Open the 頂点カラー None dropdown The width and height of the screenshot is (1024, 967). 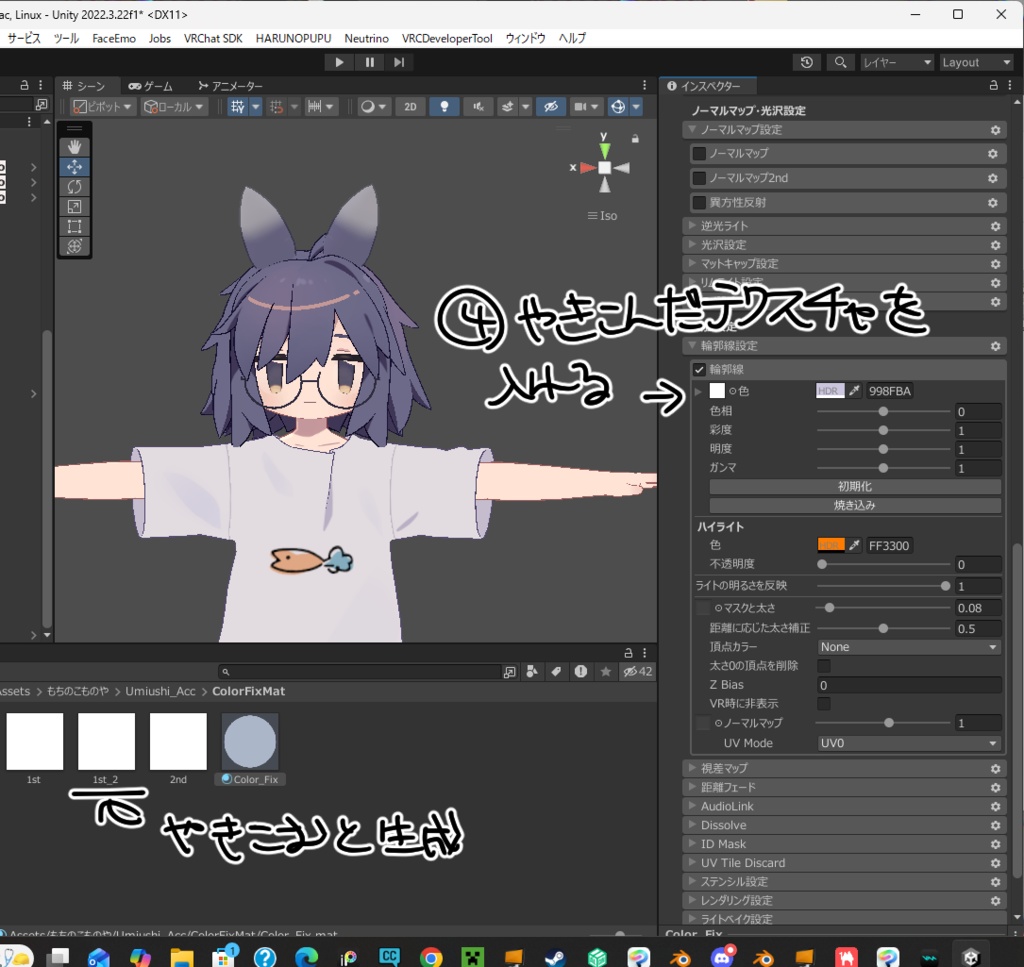[909, 647]
